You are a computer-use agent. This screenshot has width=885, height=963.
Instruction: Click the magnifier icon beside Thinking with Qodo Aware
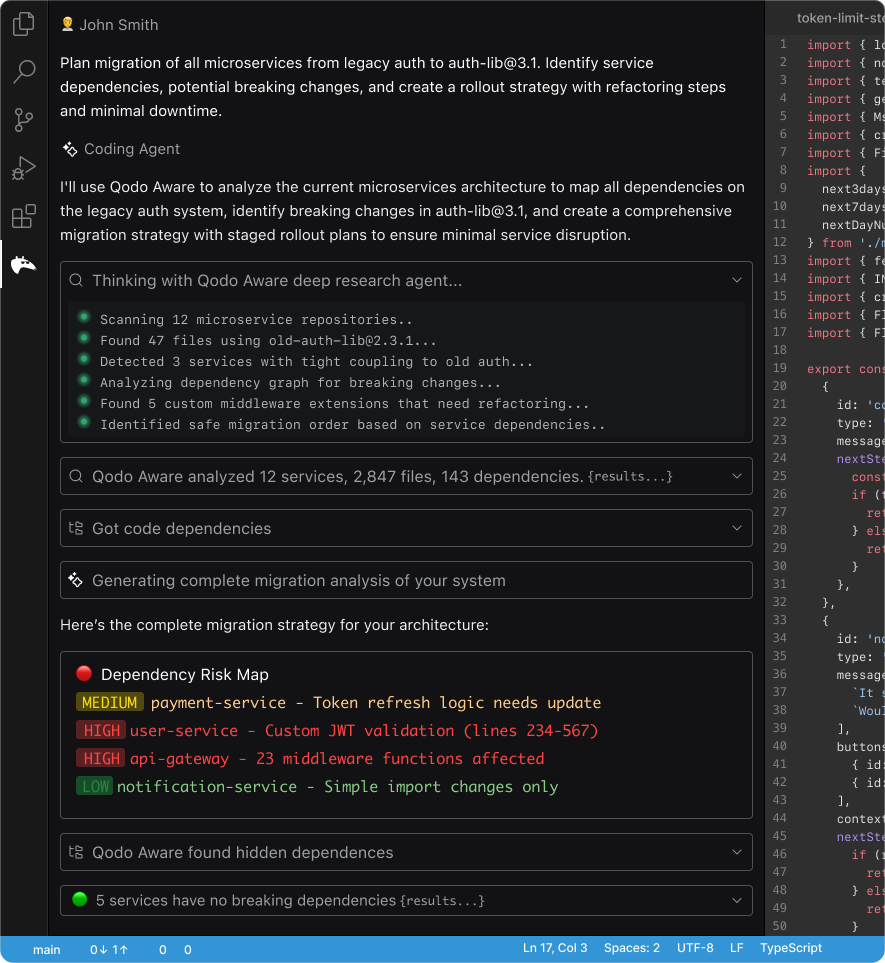tap(76, 281)
